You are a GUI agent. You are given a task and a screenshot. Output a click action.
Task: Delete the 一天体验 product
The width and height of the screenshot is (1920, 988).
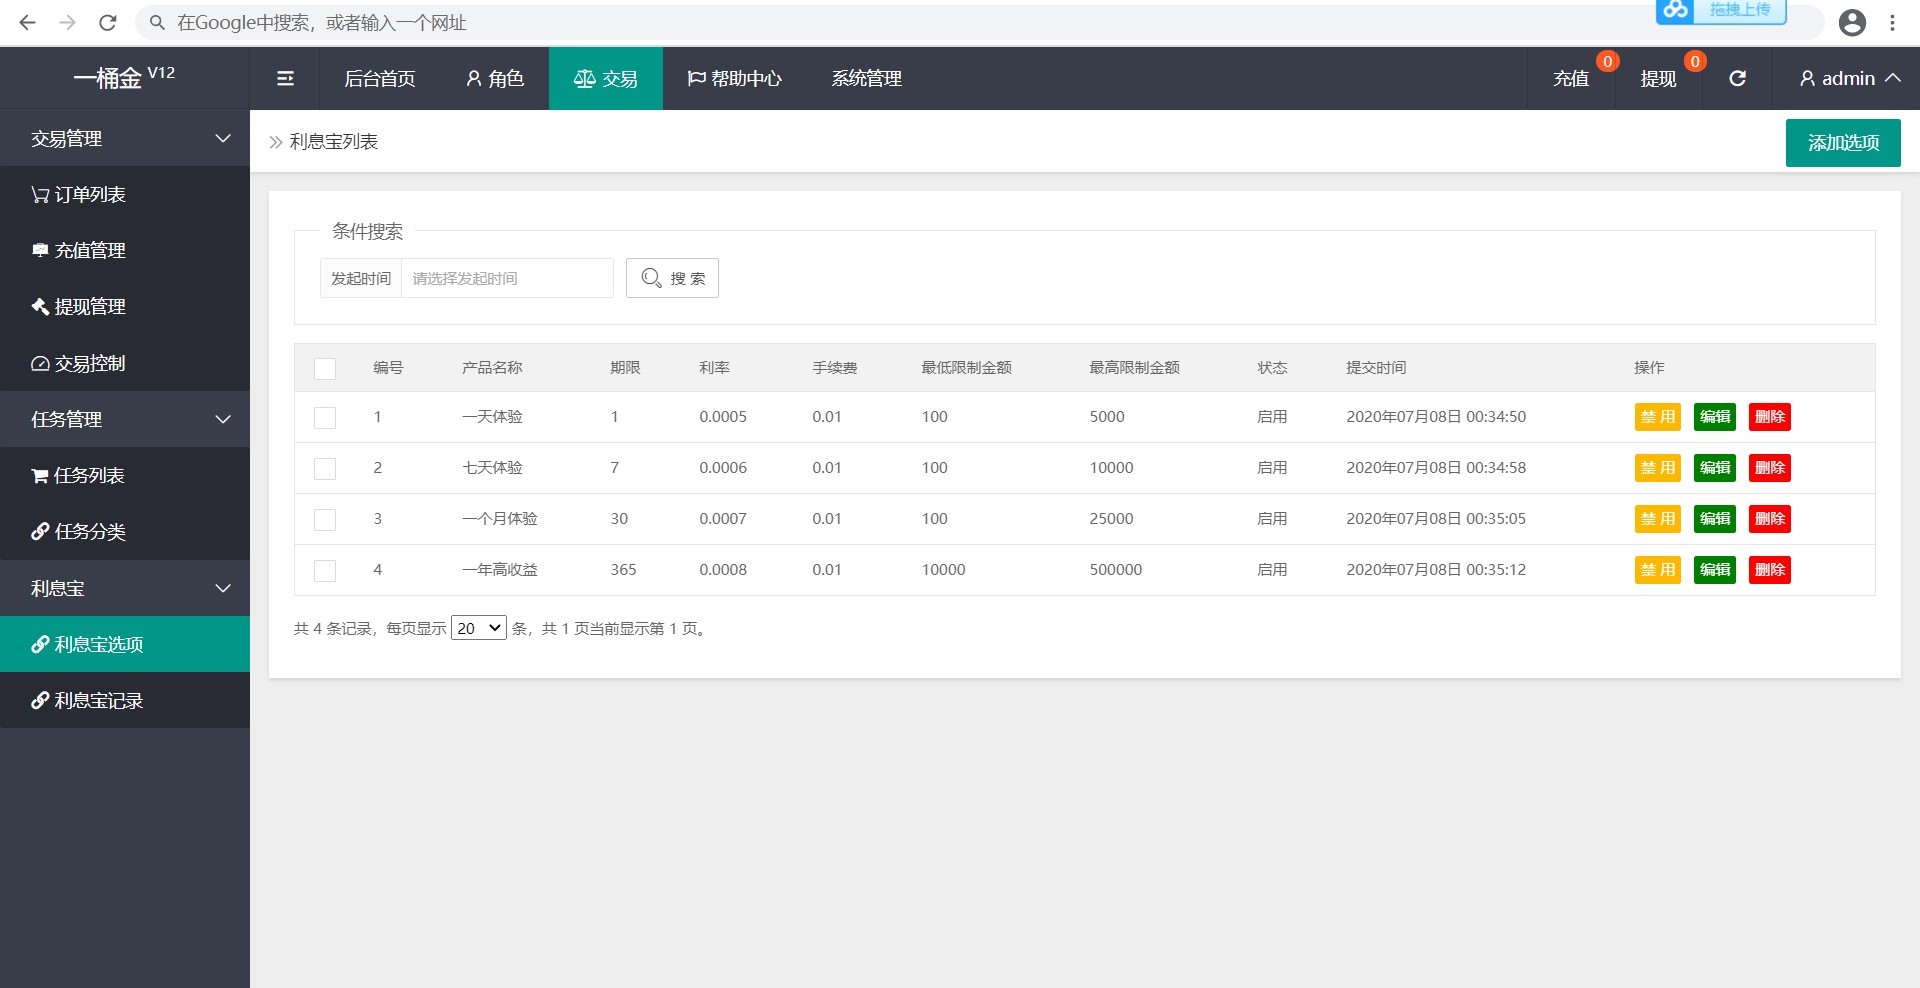tap(1770, 417)
